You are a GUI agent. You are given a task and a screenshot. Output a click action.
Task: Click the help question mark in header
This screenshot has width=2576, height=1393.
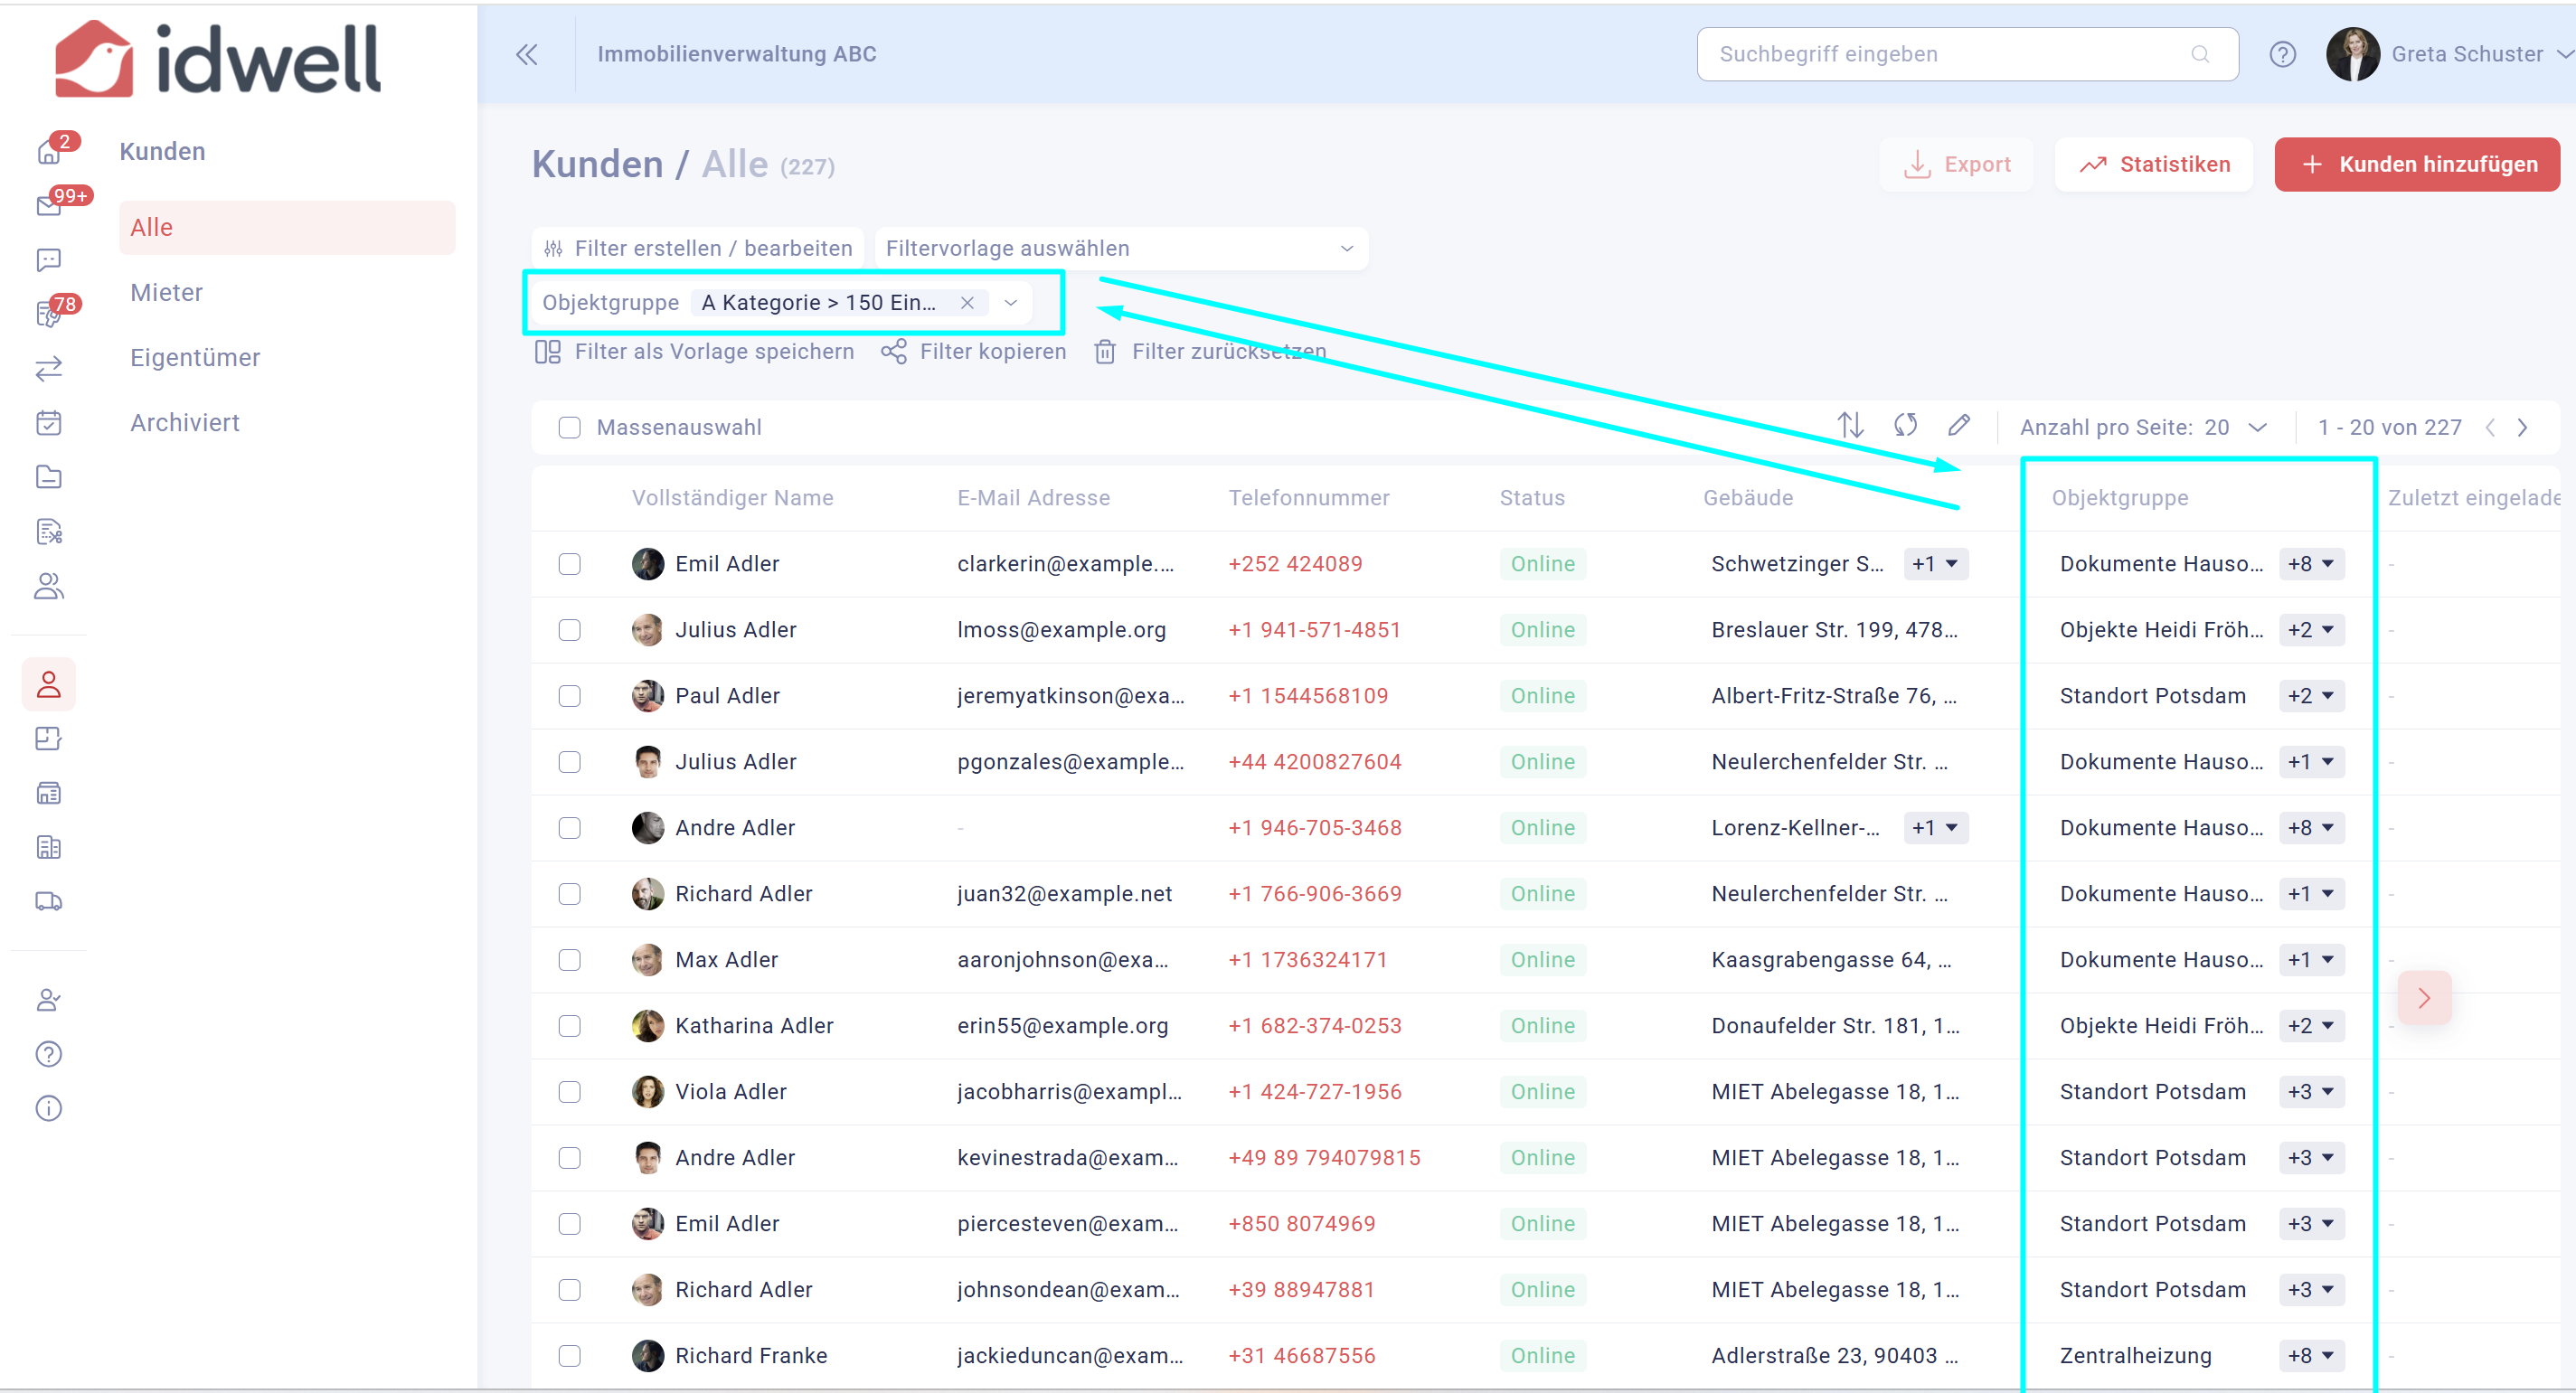(2283, 54)
